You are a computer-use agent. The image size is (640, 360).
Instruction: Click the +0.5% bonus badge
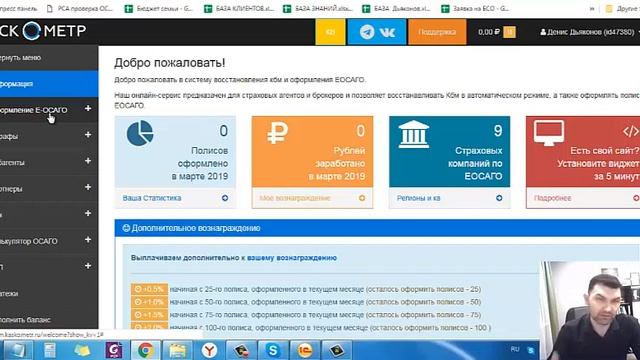click(149, 289)
